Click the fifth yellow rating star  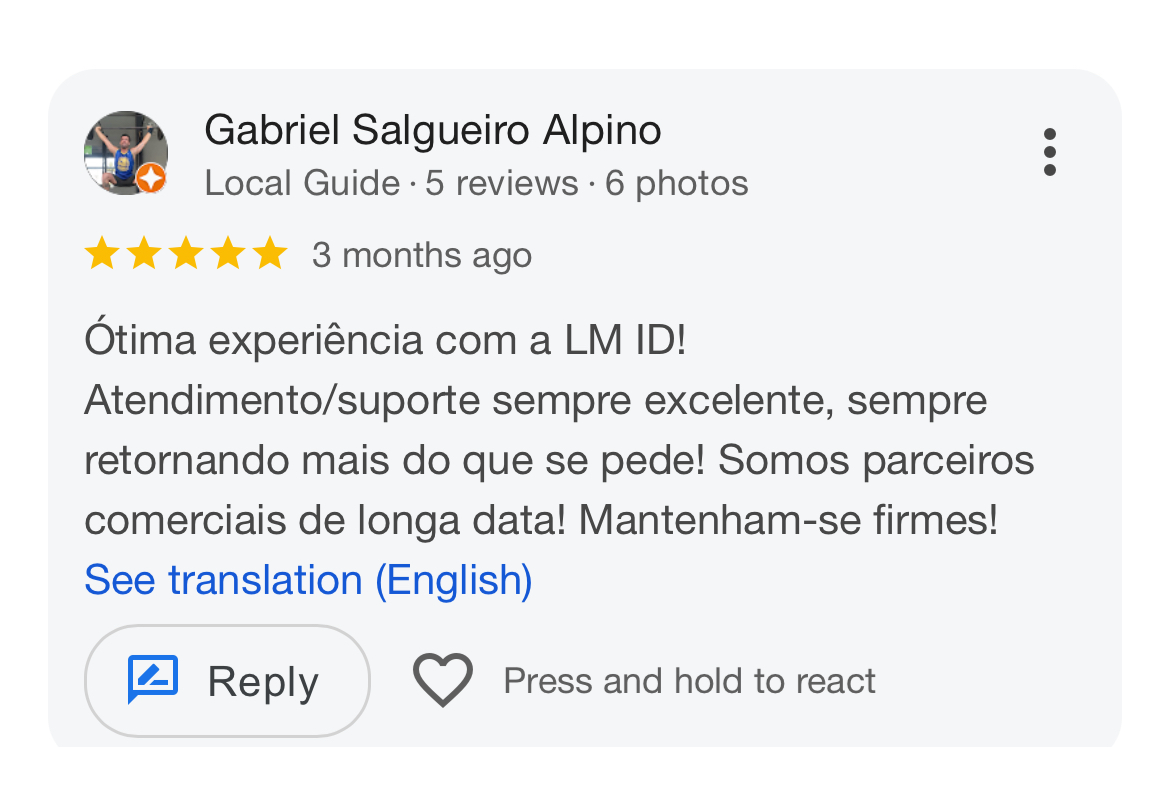(270, 255)
